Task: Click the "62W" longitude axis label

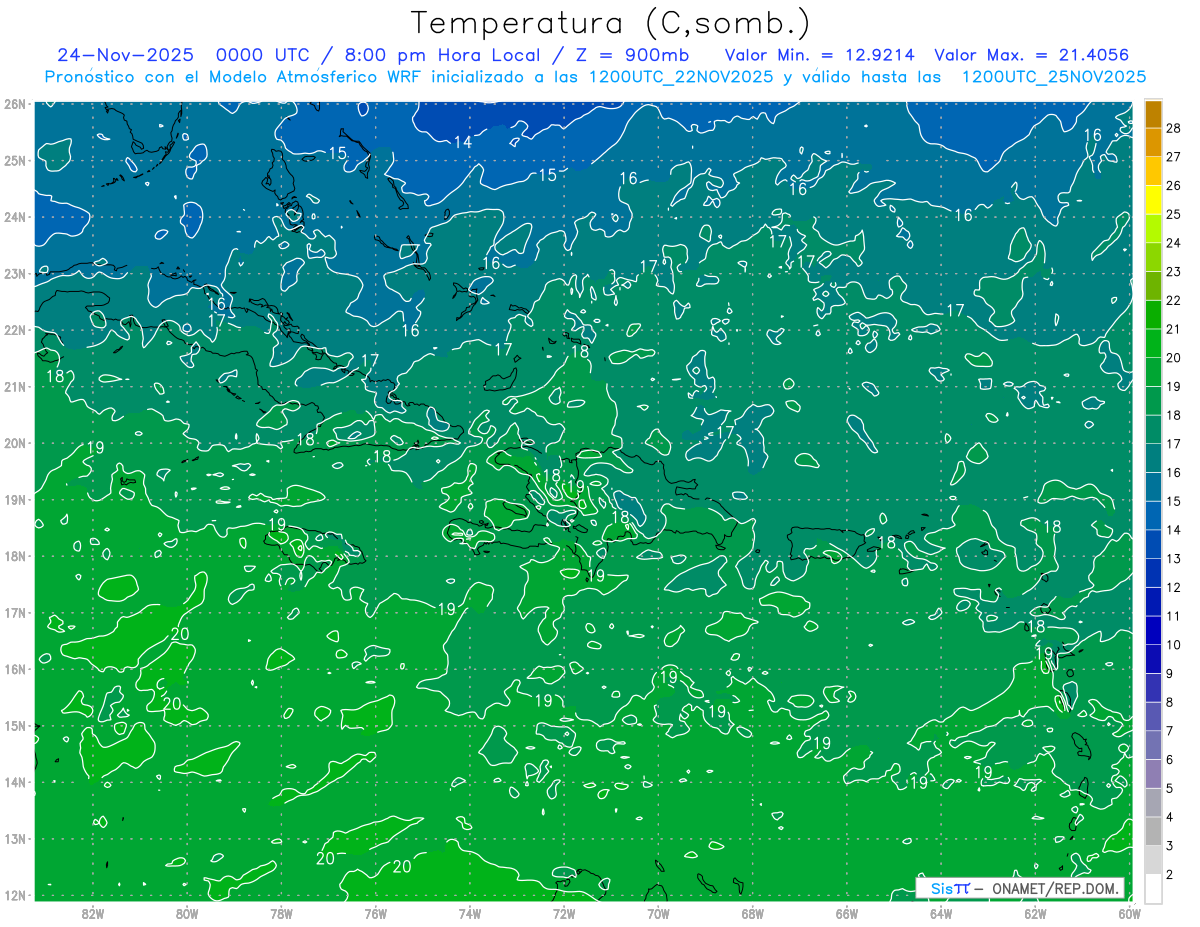Action: pos(1035,913)
